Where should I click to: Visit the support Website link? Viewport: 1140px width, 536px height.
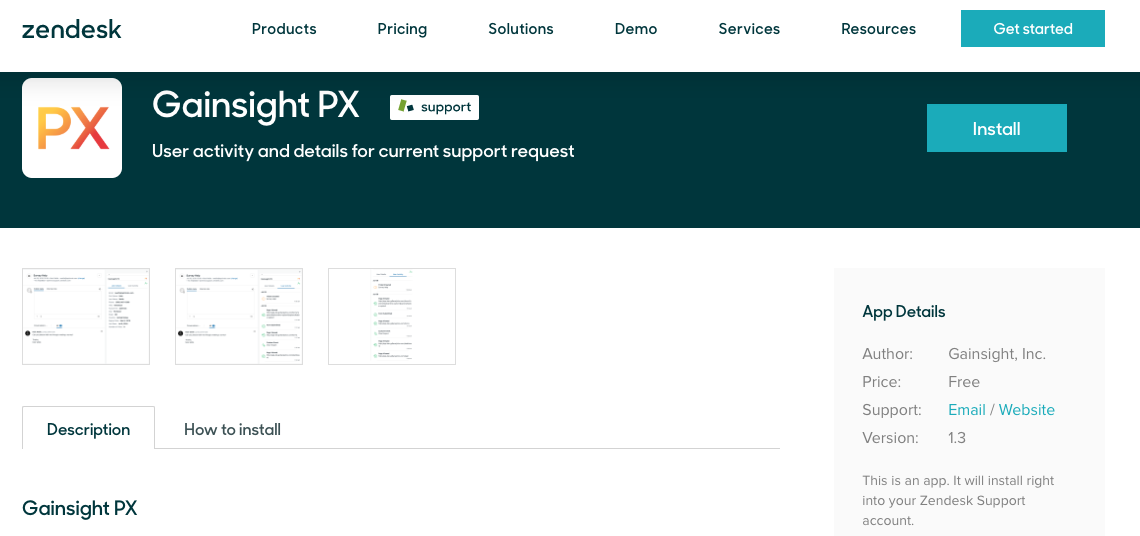click(x=1027, y=409)
